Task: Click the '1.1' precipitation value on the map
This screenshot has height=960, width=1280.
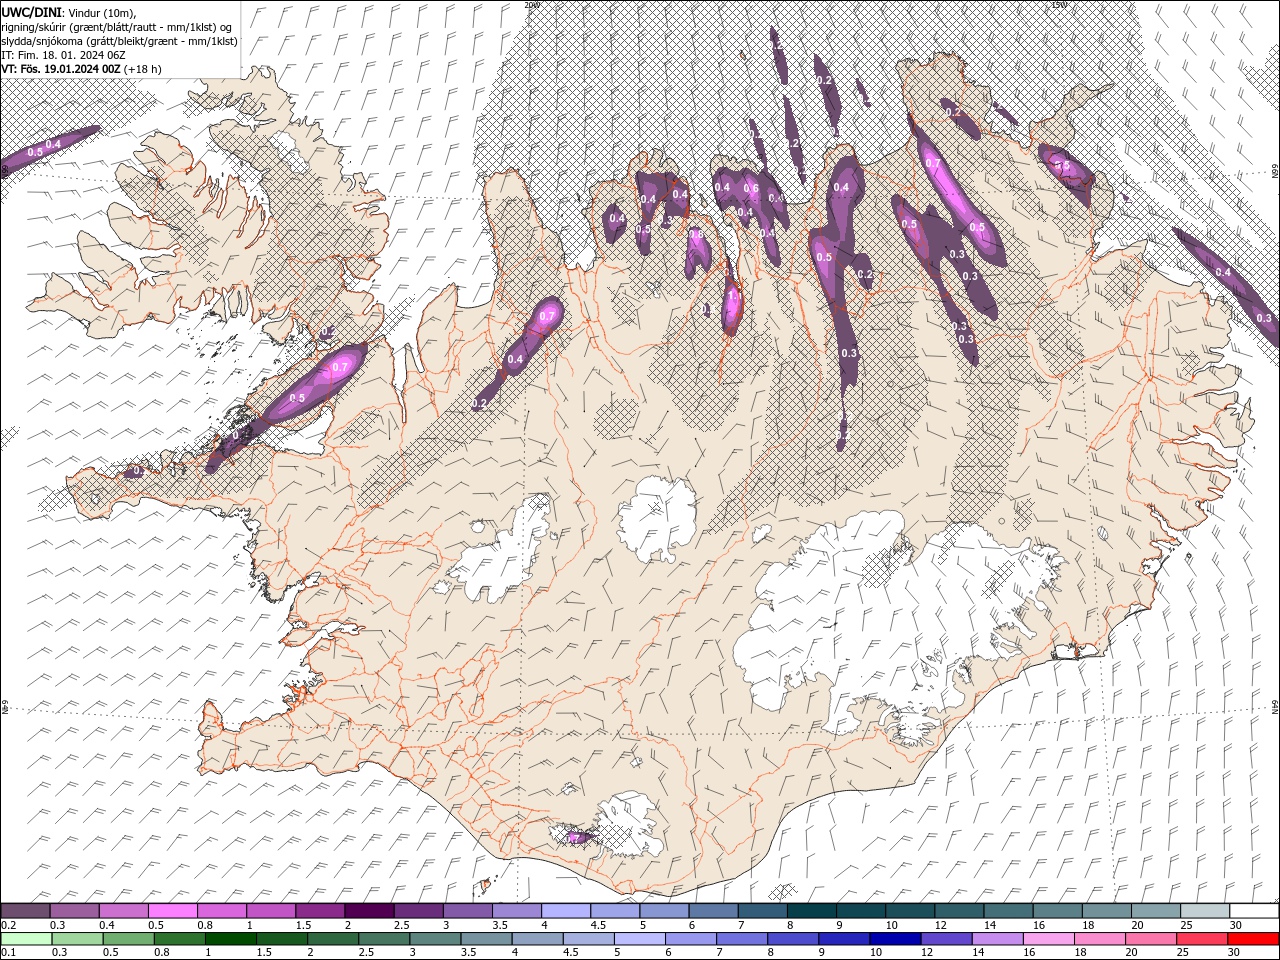Action: [x=733, y=297]
